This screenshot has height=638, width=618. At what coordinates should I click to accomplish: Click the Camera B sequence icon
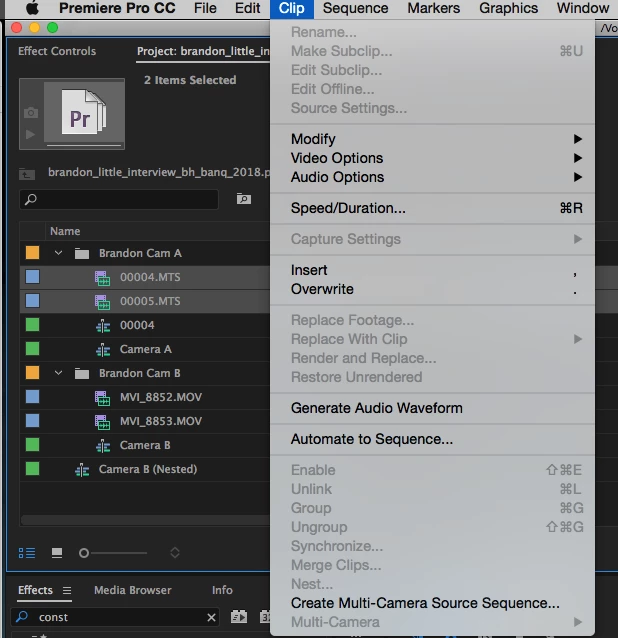103,446
